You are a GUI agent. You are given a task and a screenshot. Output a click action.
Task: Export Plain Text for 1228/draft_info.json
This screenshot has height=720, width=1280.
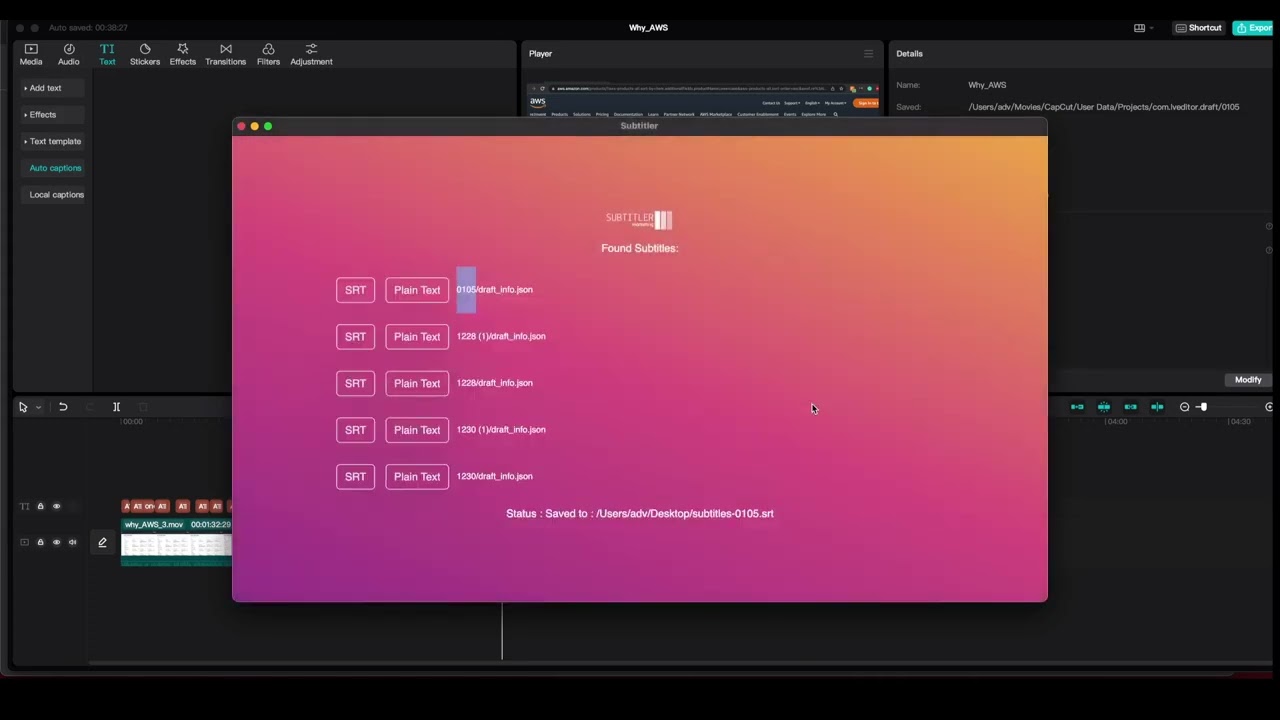point(417,383)
